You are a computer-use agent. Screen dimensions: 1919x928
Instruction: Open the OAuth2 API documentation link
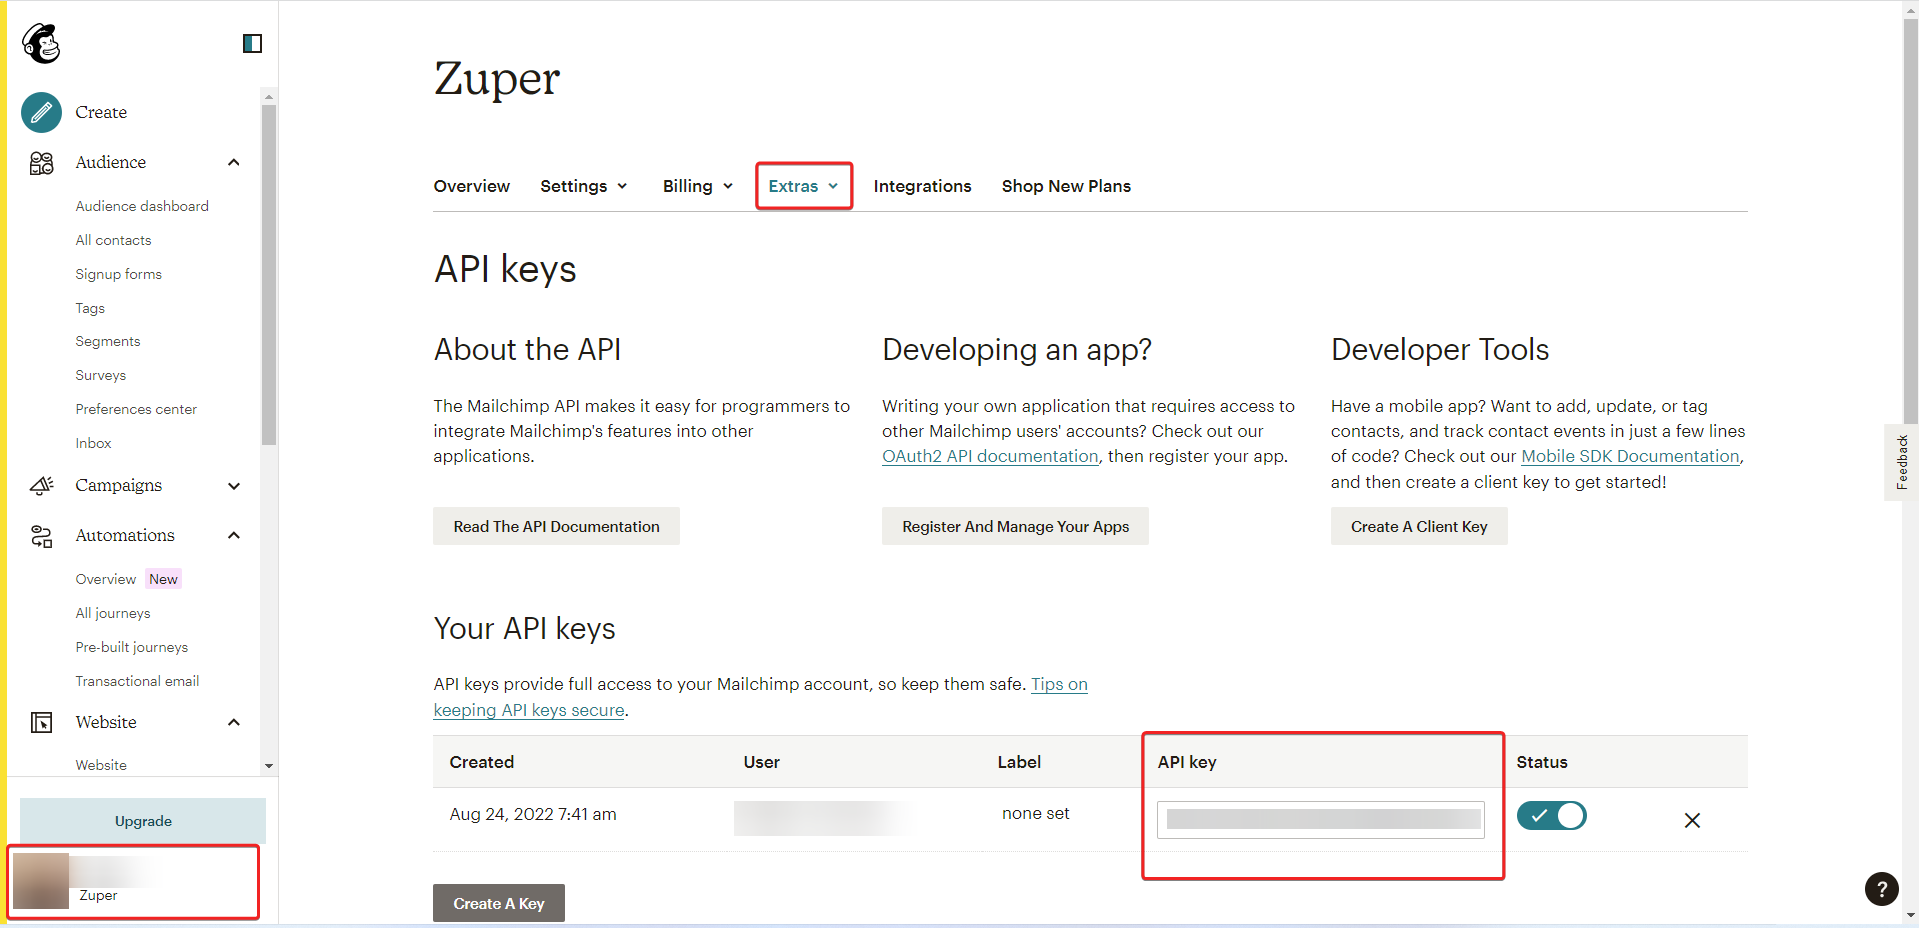click(x=990, y=456)
